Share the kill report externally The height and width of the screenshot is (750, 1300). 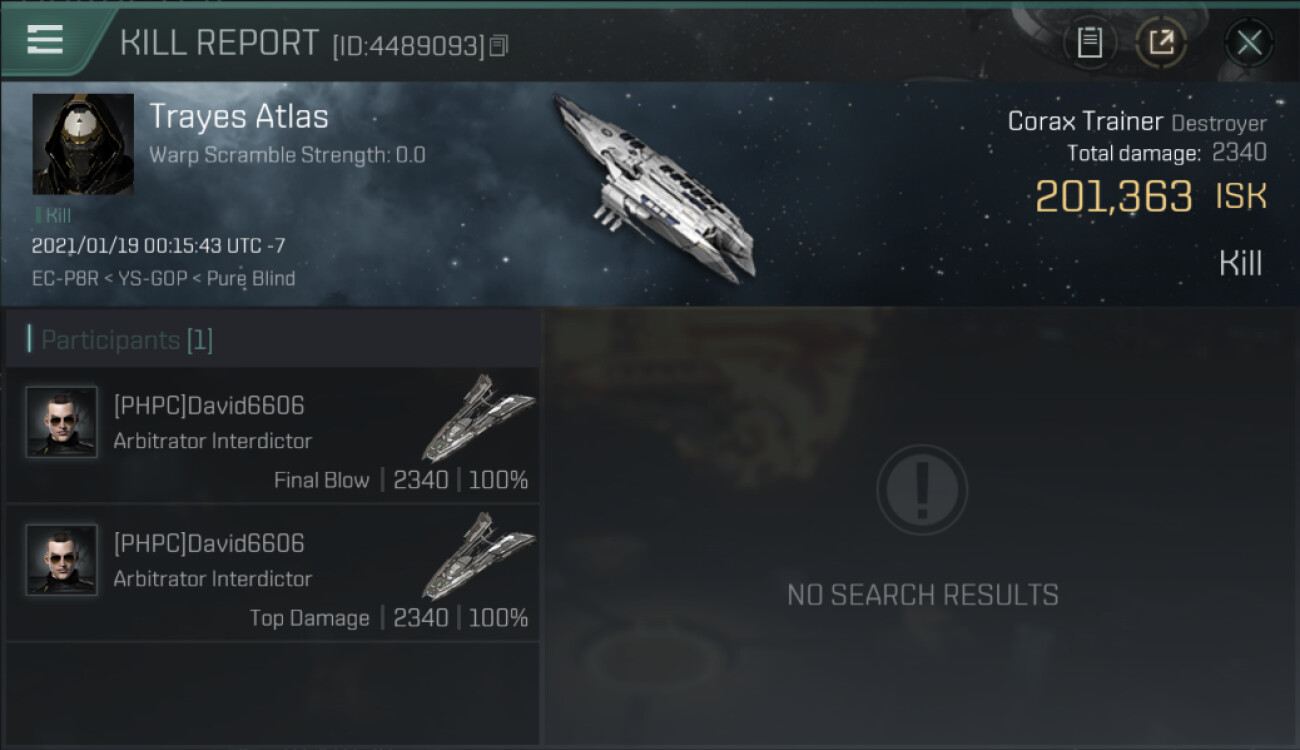click(1161, 43)
